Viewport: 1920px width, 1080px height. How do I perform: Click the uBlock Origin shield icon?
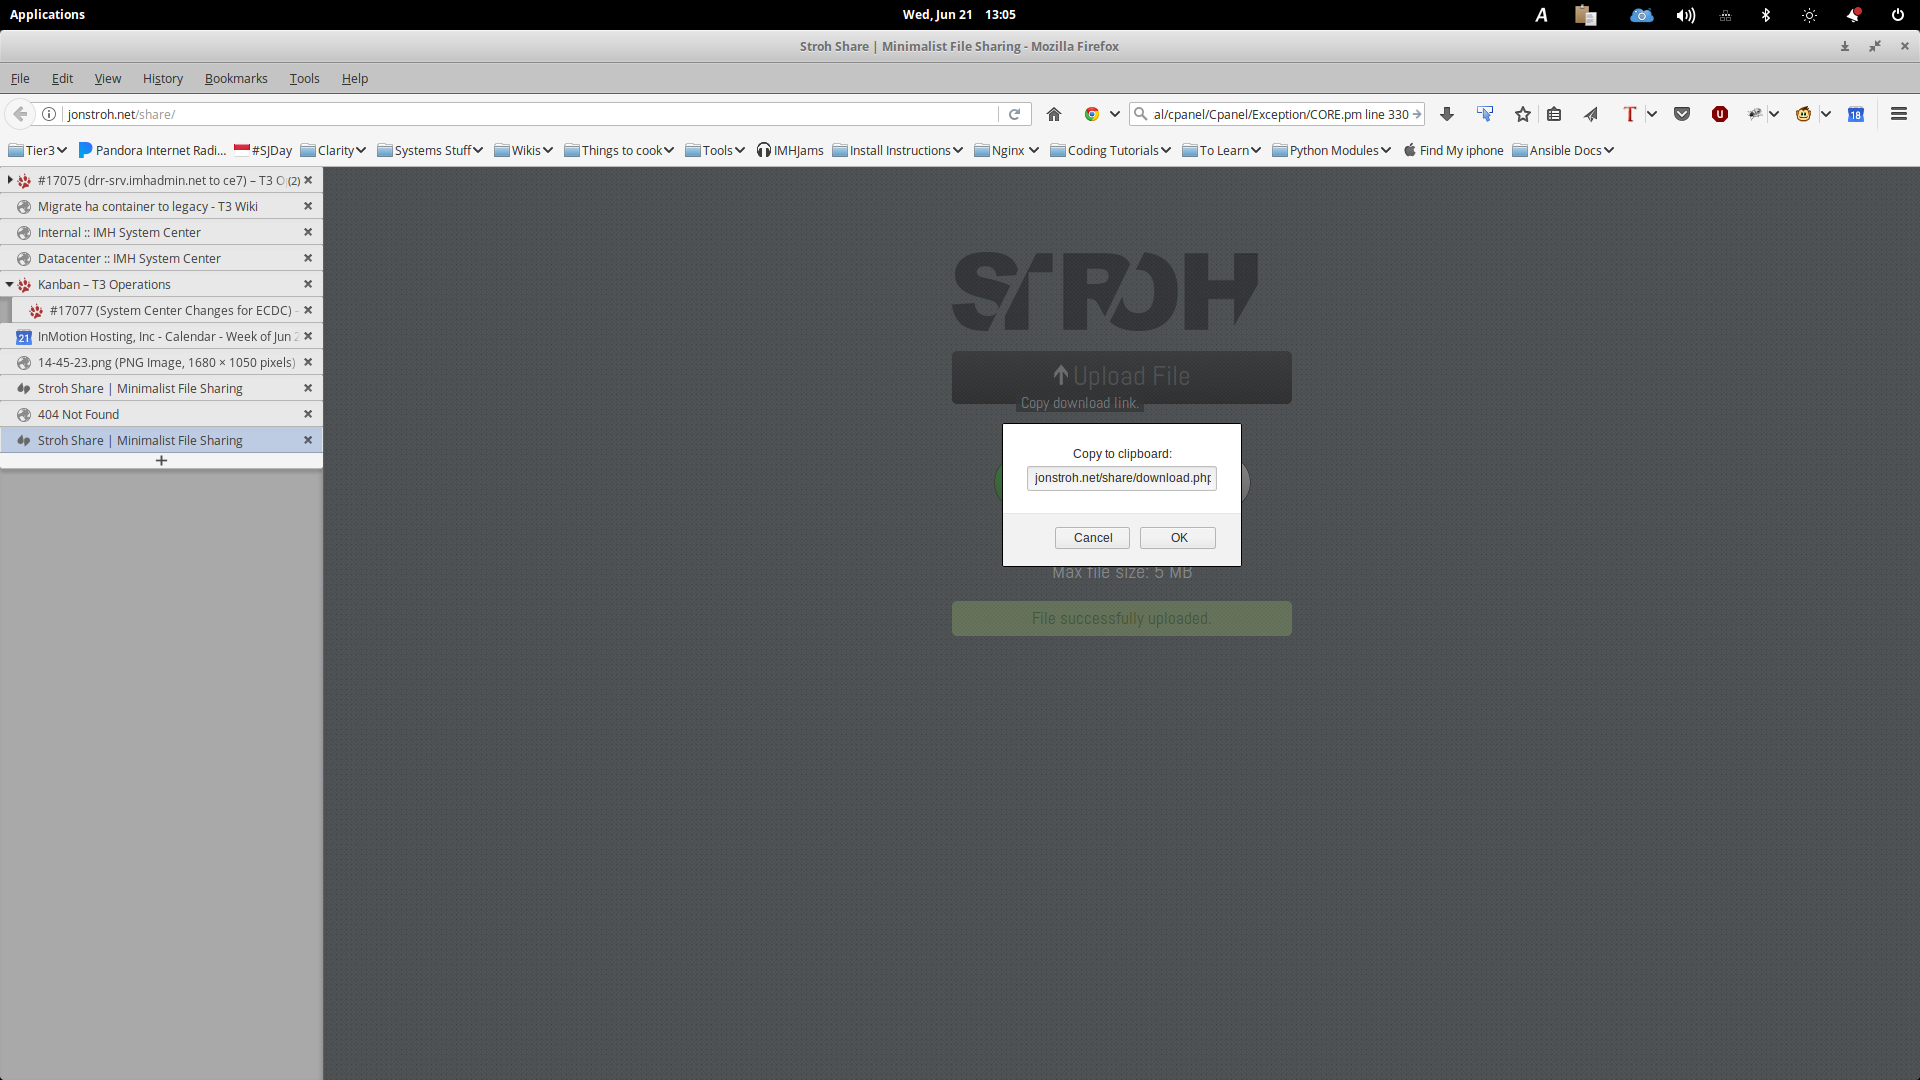click(1720, 114)
